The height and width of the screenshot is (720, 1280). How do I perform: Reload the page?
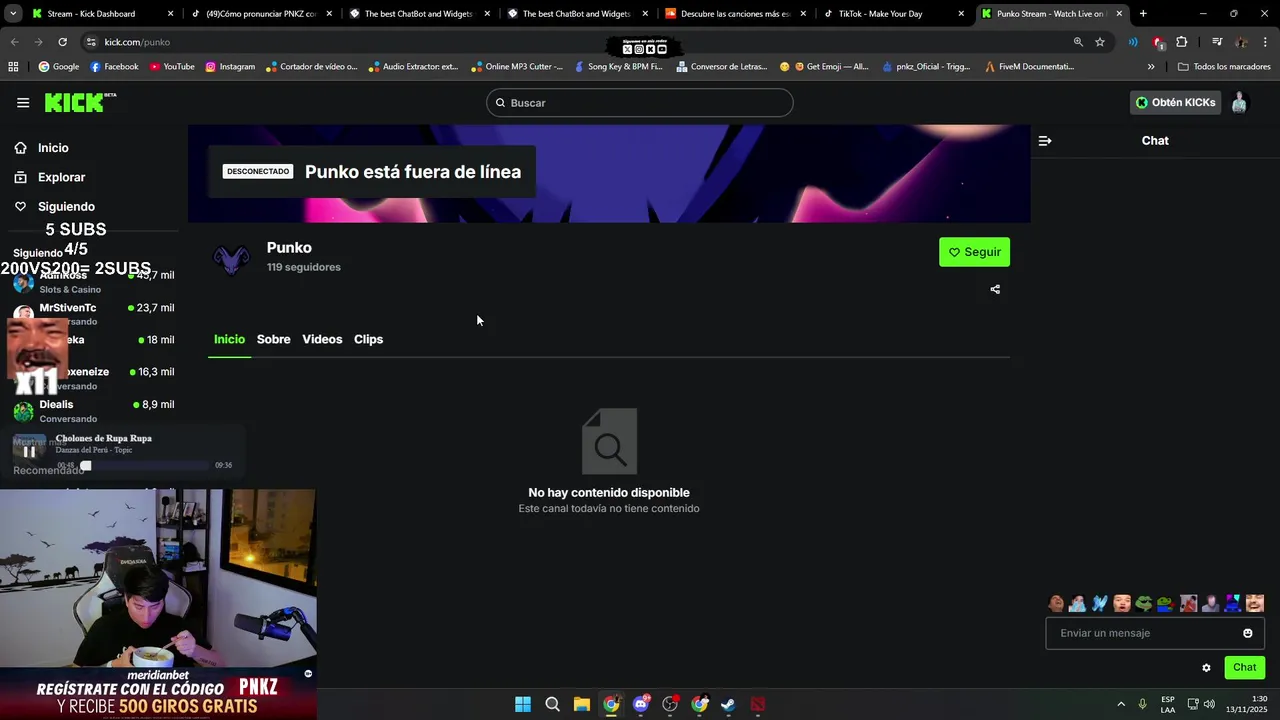tap(62, 42)
